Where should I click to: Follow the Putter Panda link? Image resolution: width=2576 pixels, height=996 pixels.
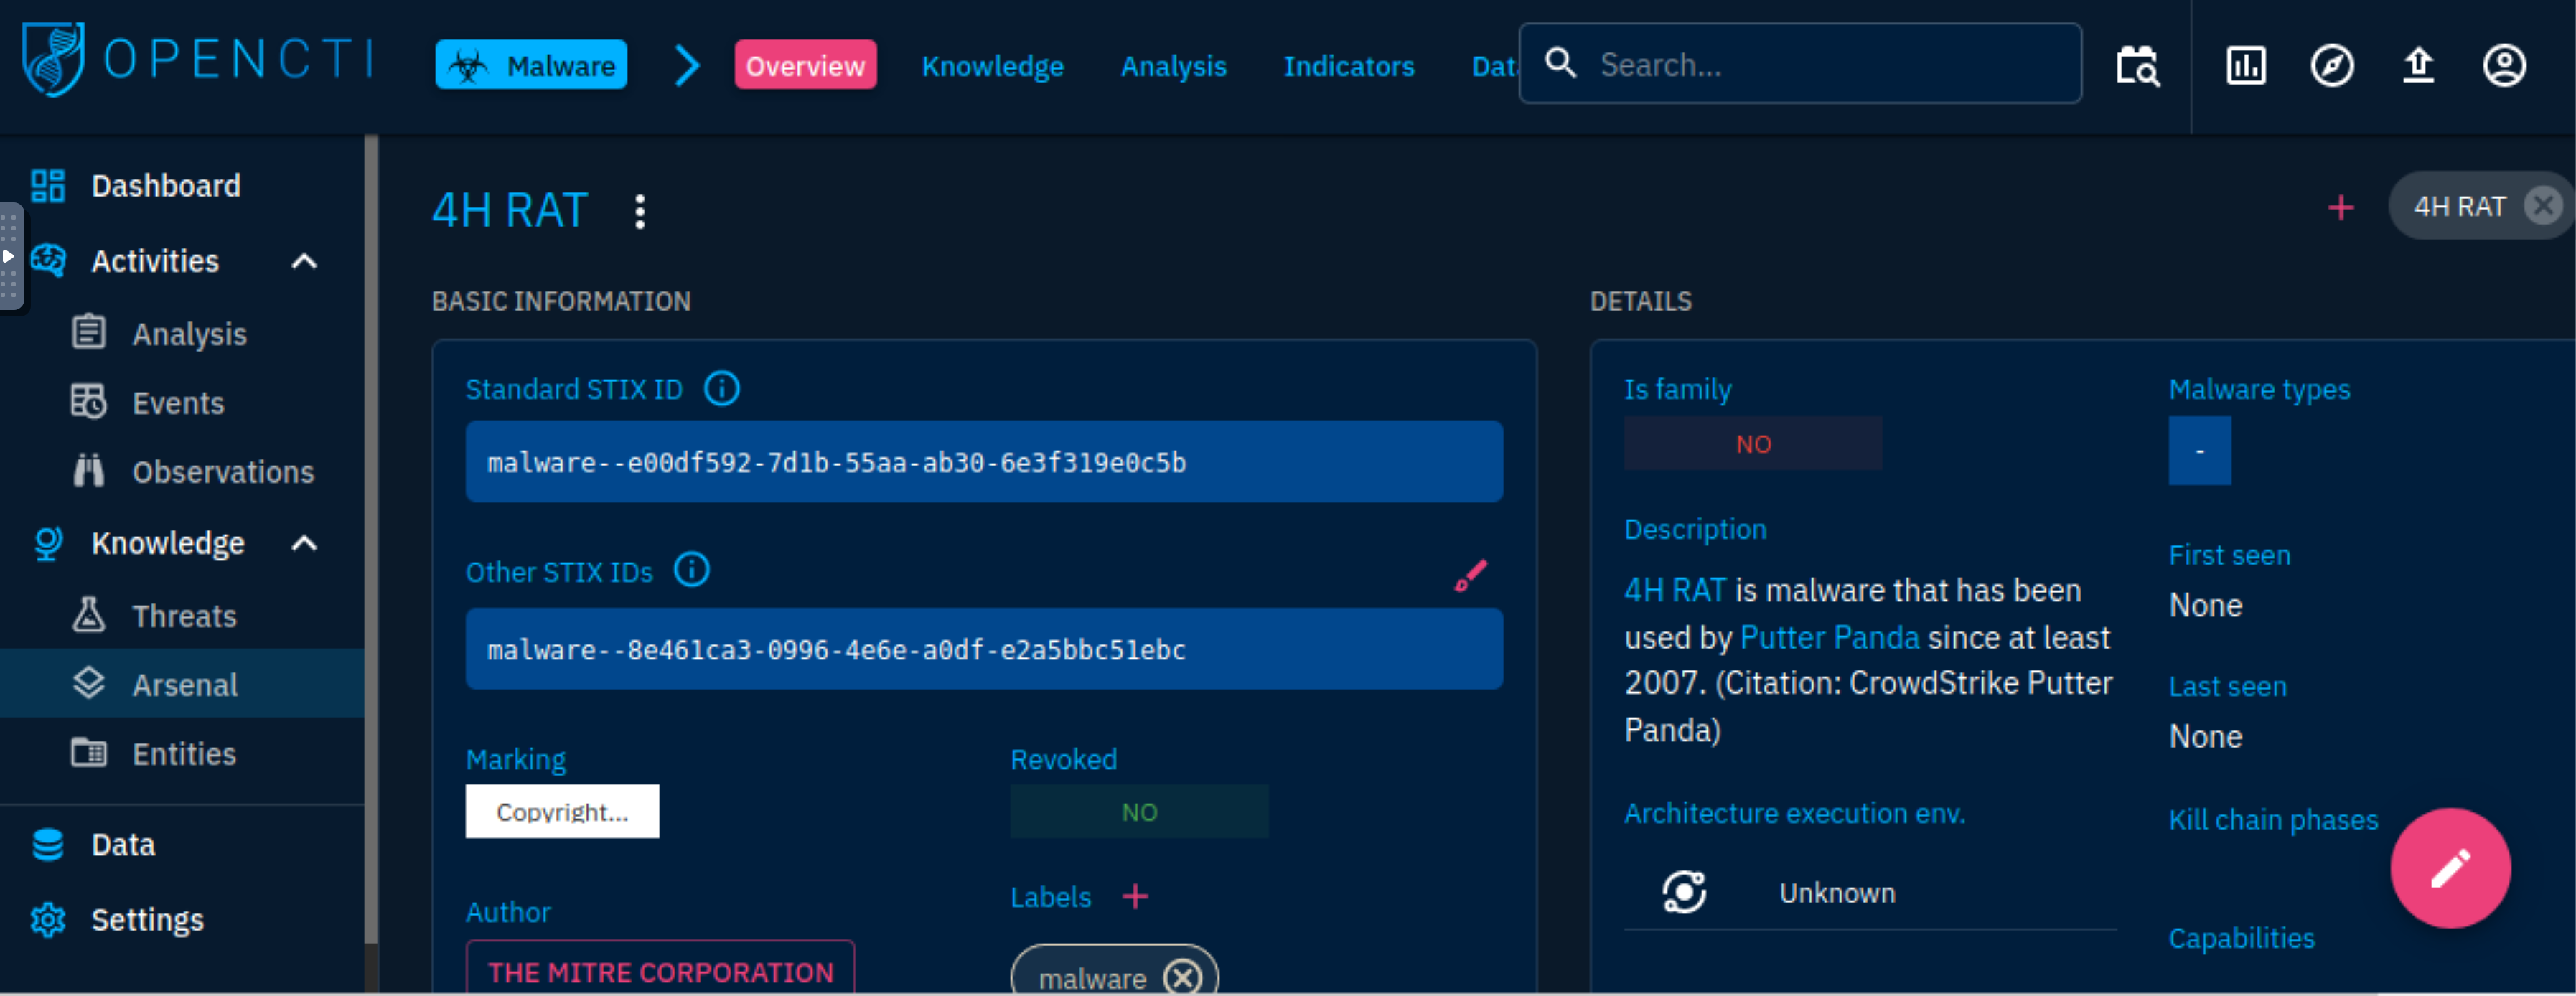tap(1829, 638)
